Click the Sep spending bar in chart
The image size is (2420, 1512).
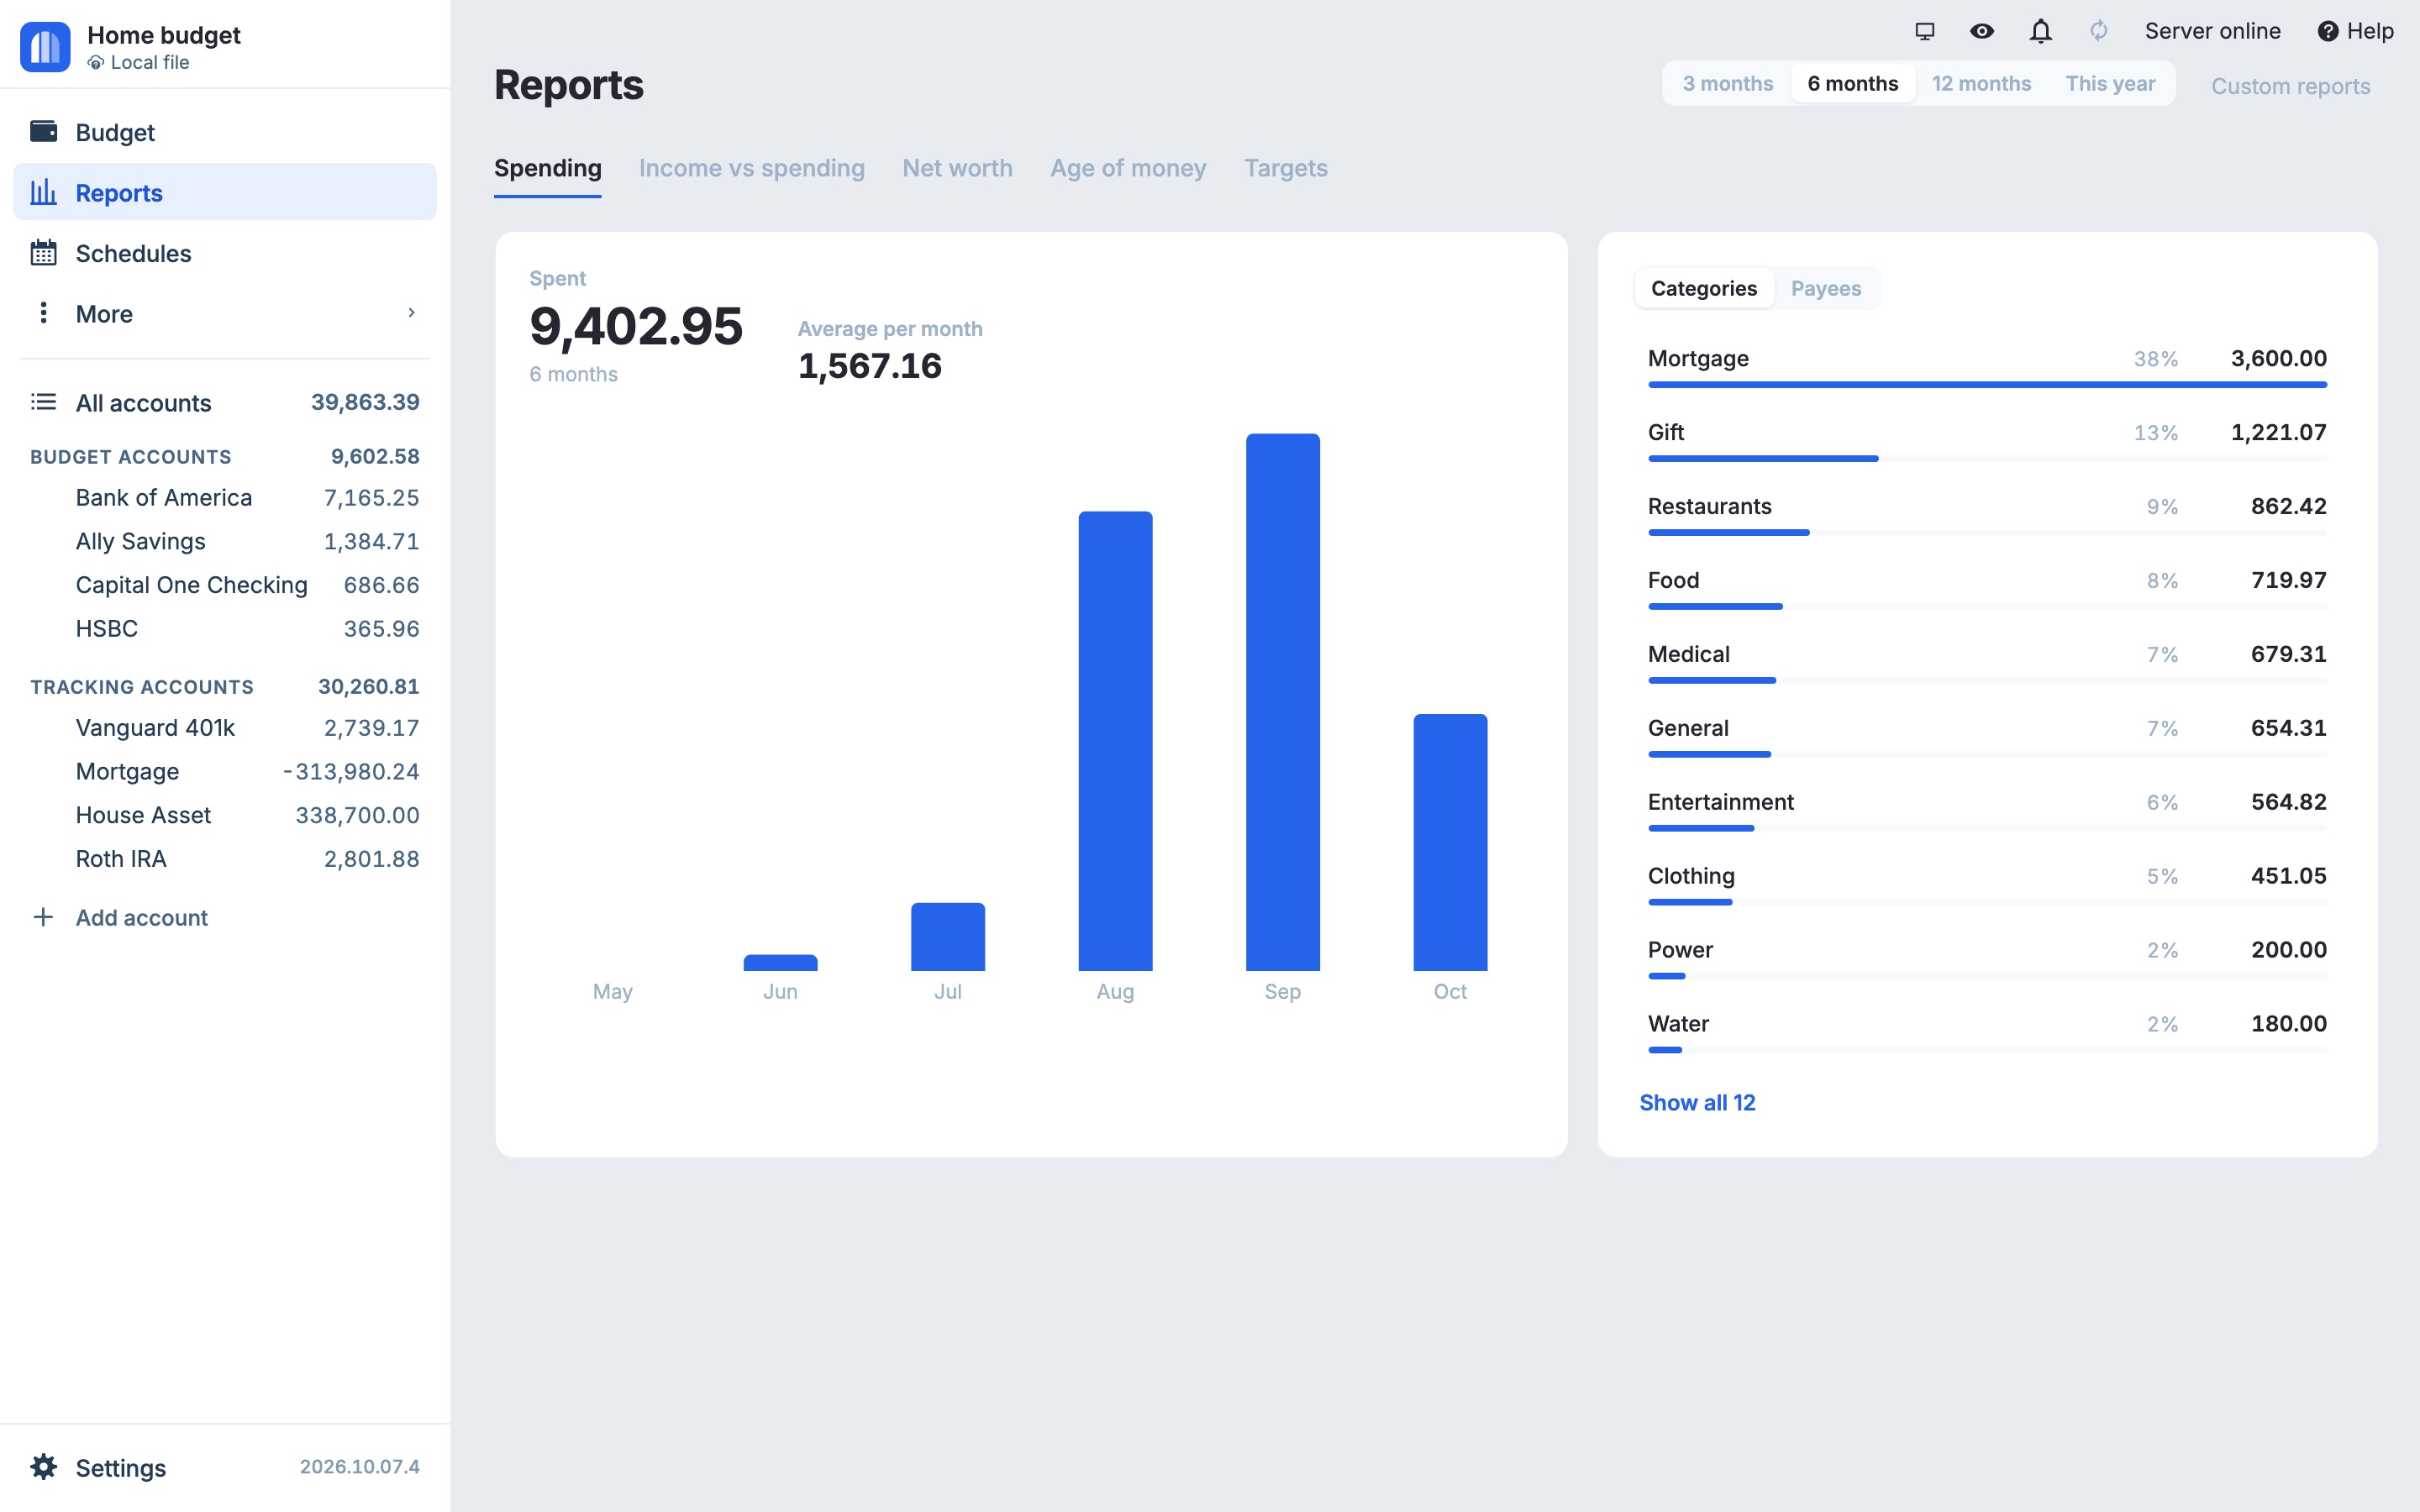(1282, 702)
